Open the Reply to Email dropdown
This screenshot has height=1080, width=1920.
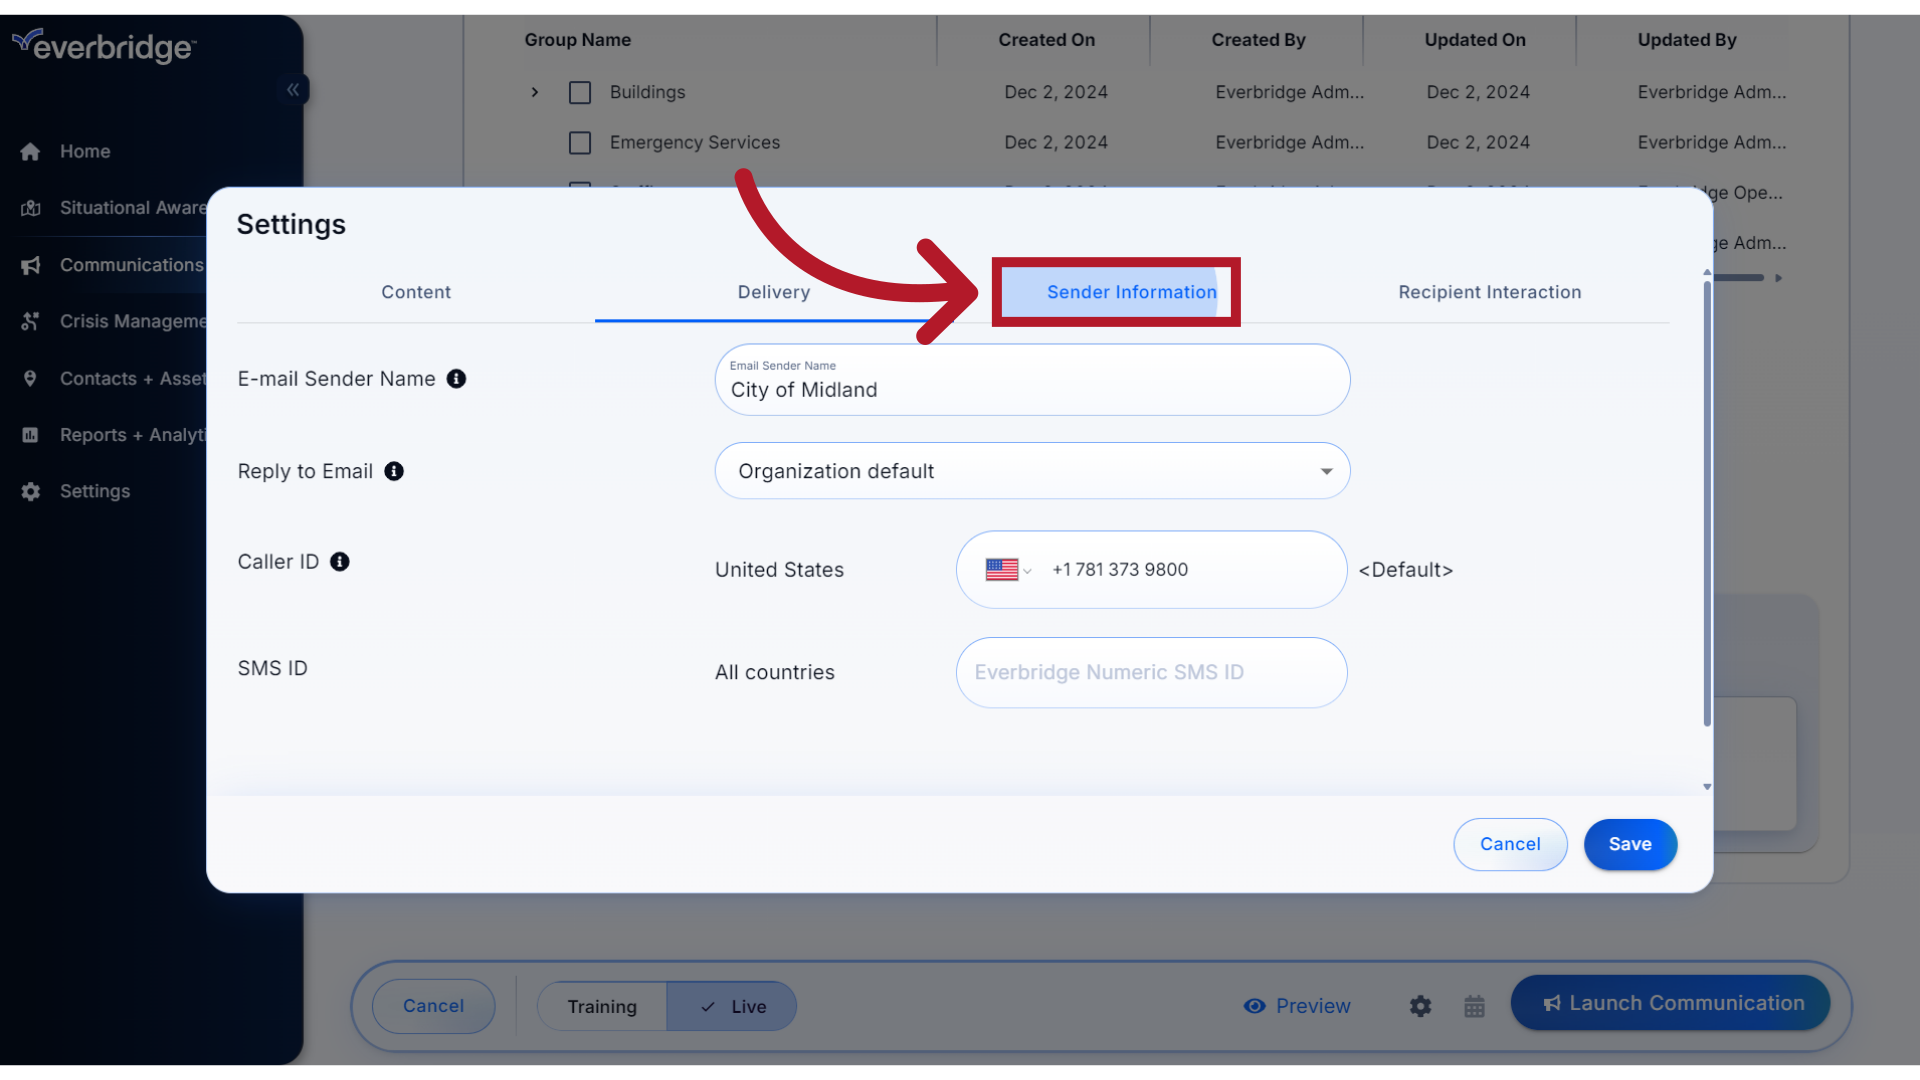(1032, 471)
